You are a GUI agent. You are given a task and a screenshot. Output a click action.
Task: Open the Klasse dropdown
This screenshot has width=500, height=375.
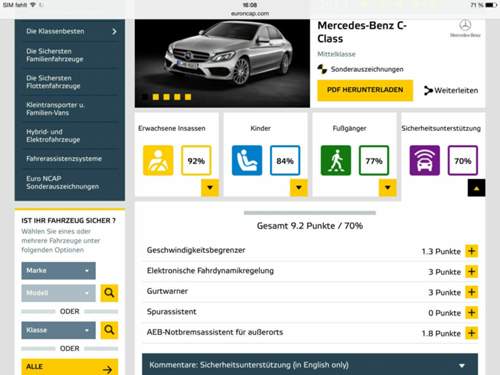pos(58,330)
